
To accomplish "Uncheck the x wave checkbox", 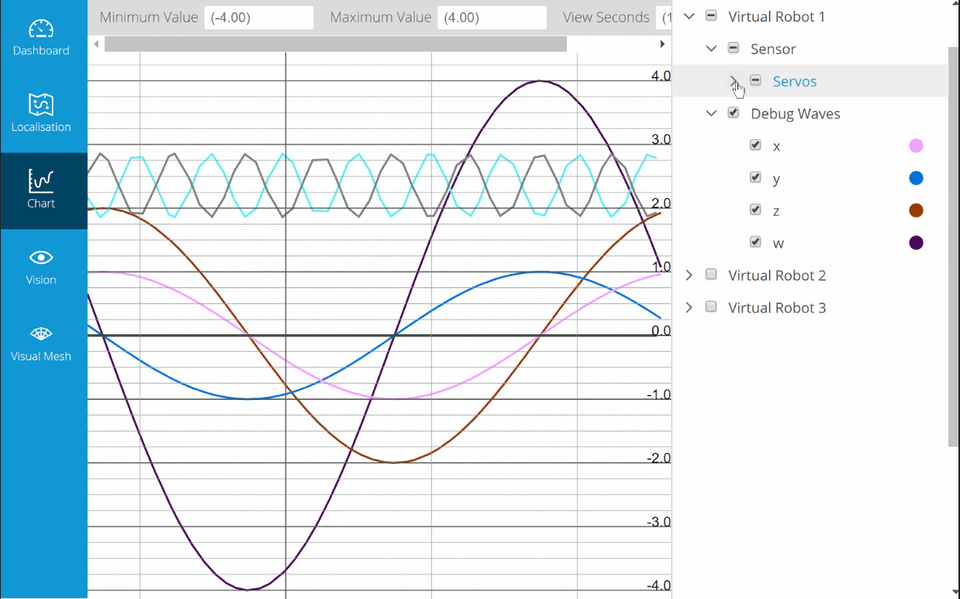I will (x=756, y=145).
